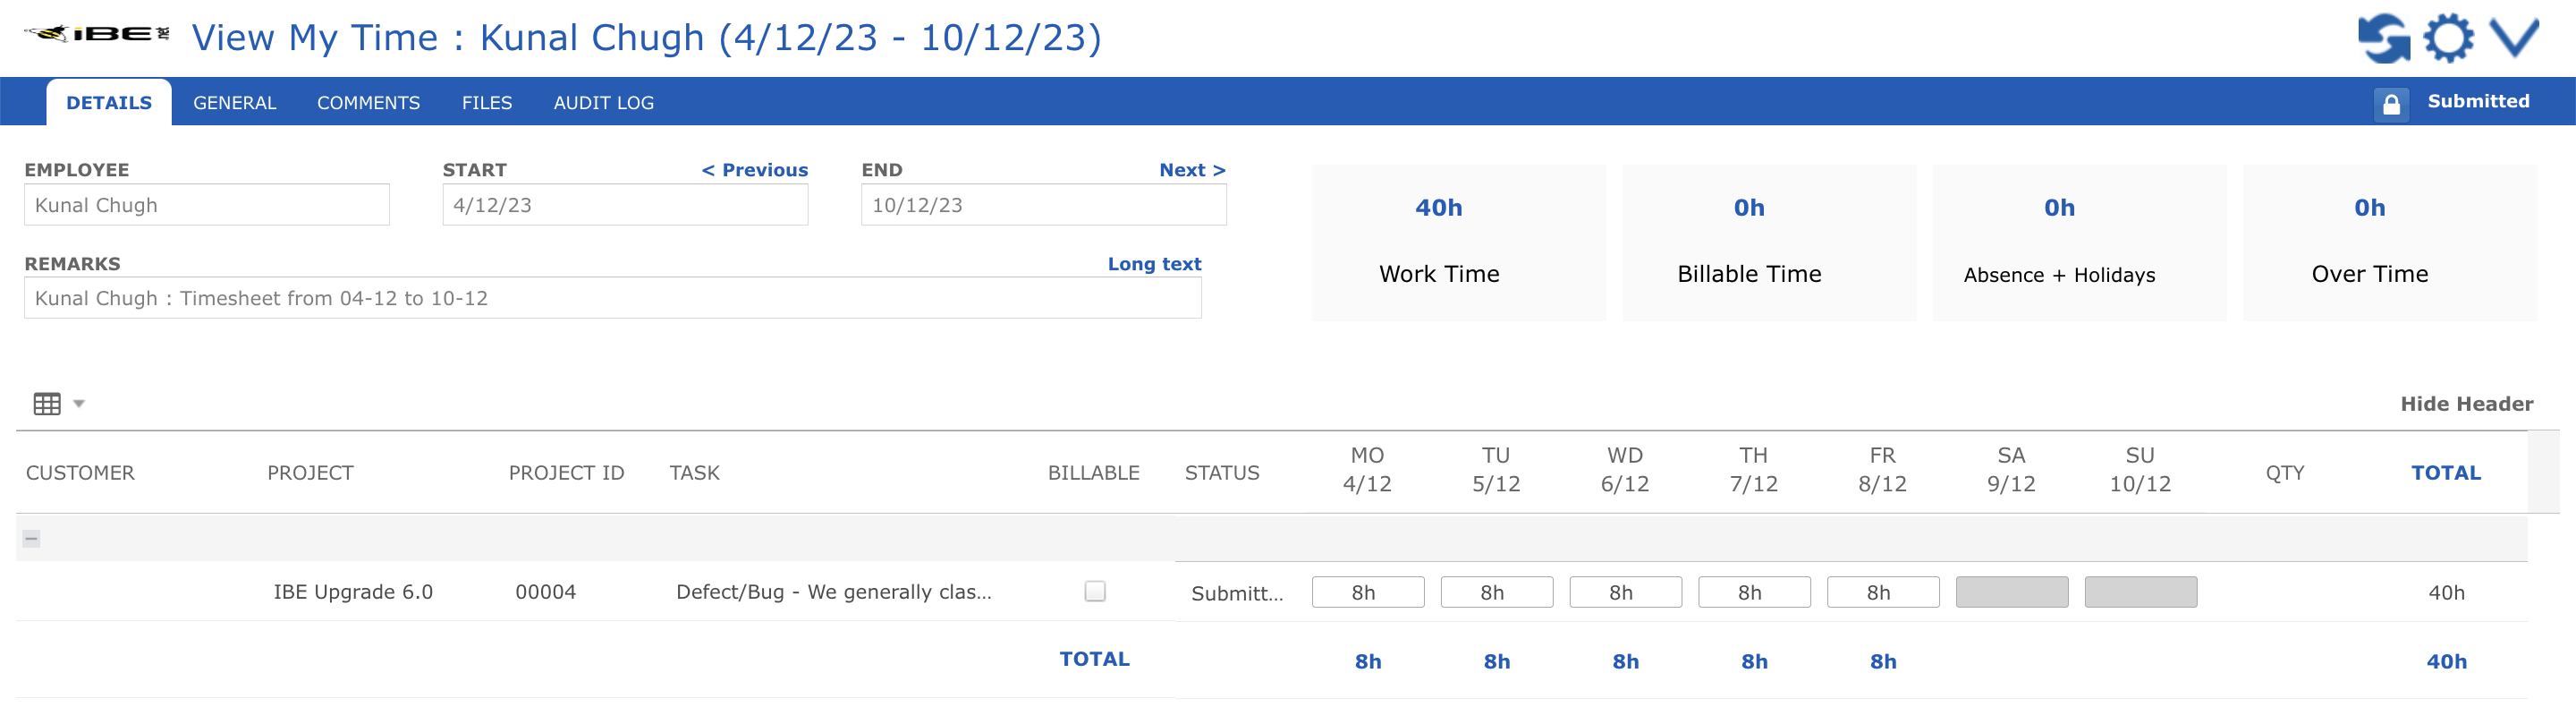Expand the grid view dropdown arrow
The height and width of the screenshot is (707, 2576).
click(x=79, y=404)
